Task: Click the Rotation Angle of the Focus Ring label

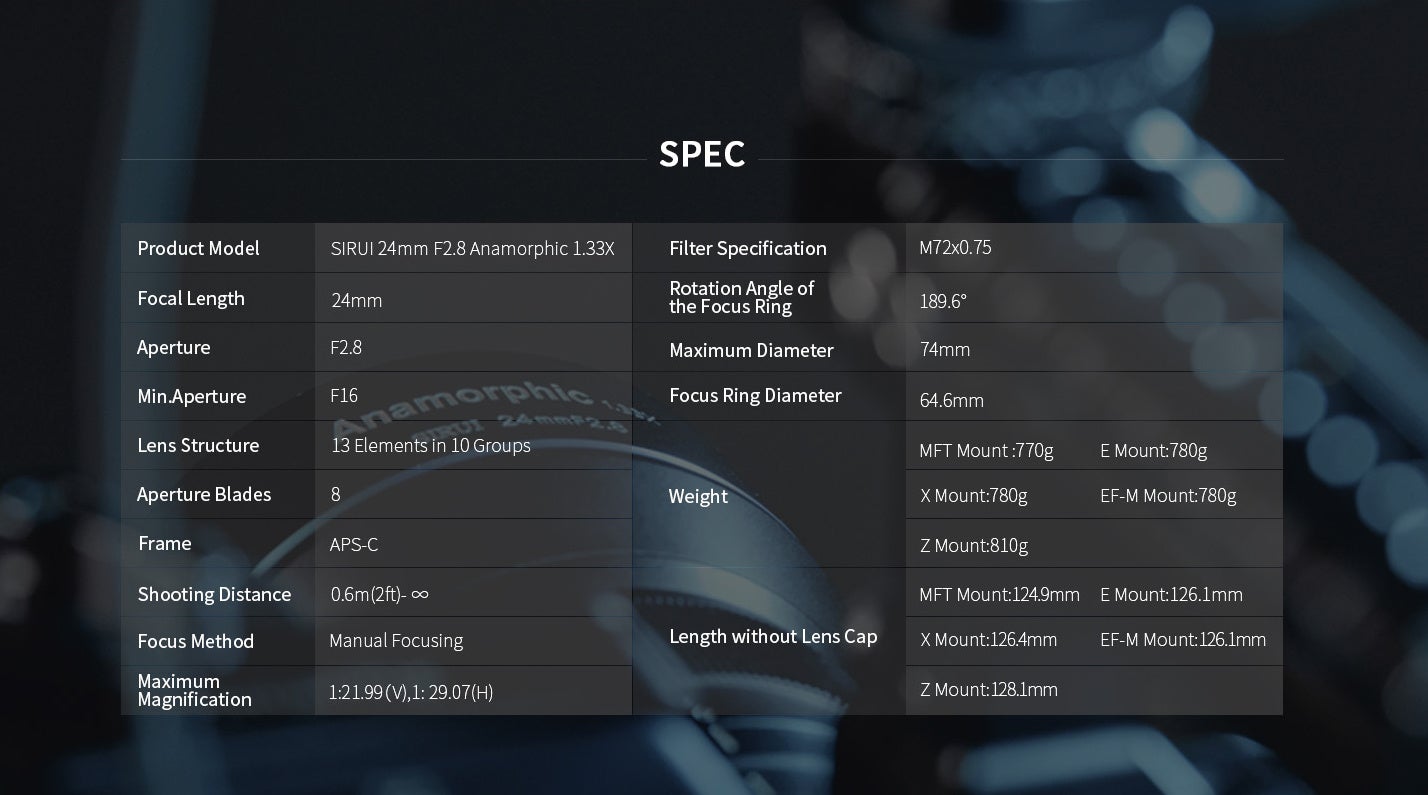Action: tap(741, 297)
